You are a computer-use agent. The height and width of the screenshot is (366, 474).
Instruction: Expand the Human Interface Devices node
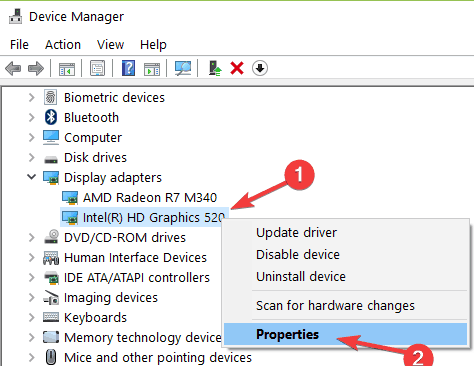[x=32, y=257]
